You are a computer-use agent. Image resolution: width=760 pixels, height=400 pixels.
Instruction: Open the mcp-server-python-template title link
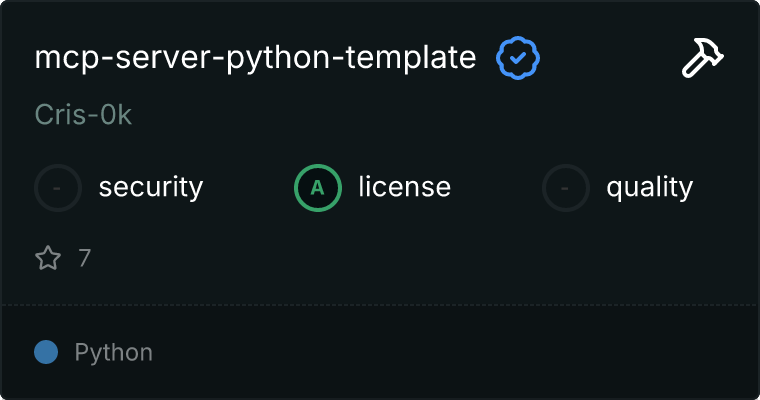click(x=255, y=58)
